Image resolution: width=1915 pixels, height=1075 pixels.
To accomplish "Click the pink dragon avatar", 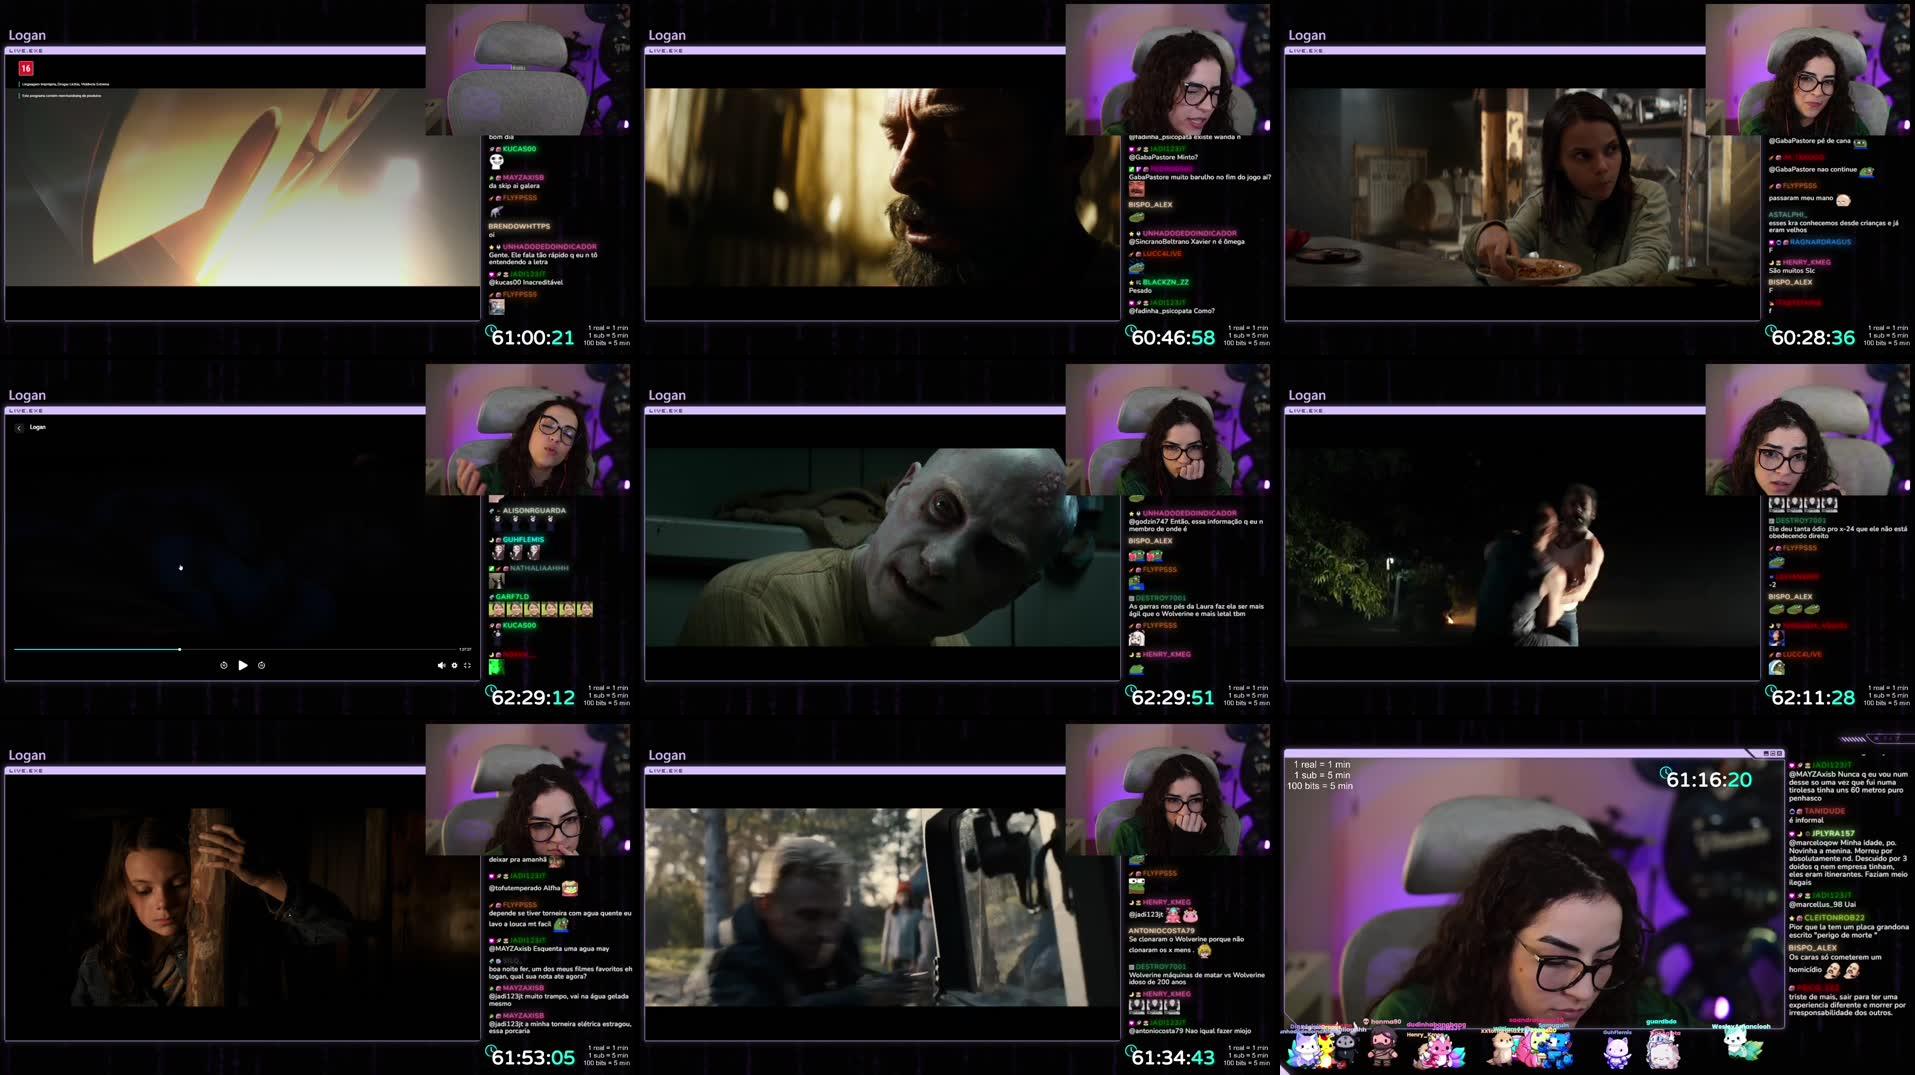I will coord(1439,1052).
